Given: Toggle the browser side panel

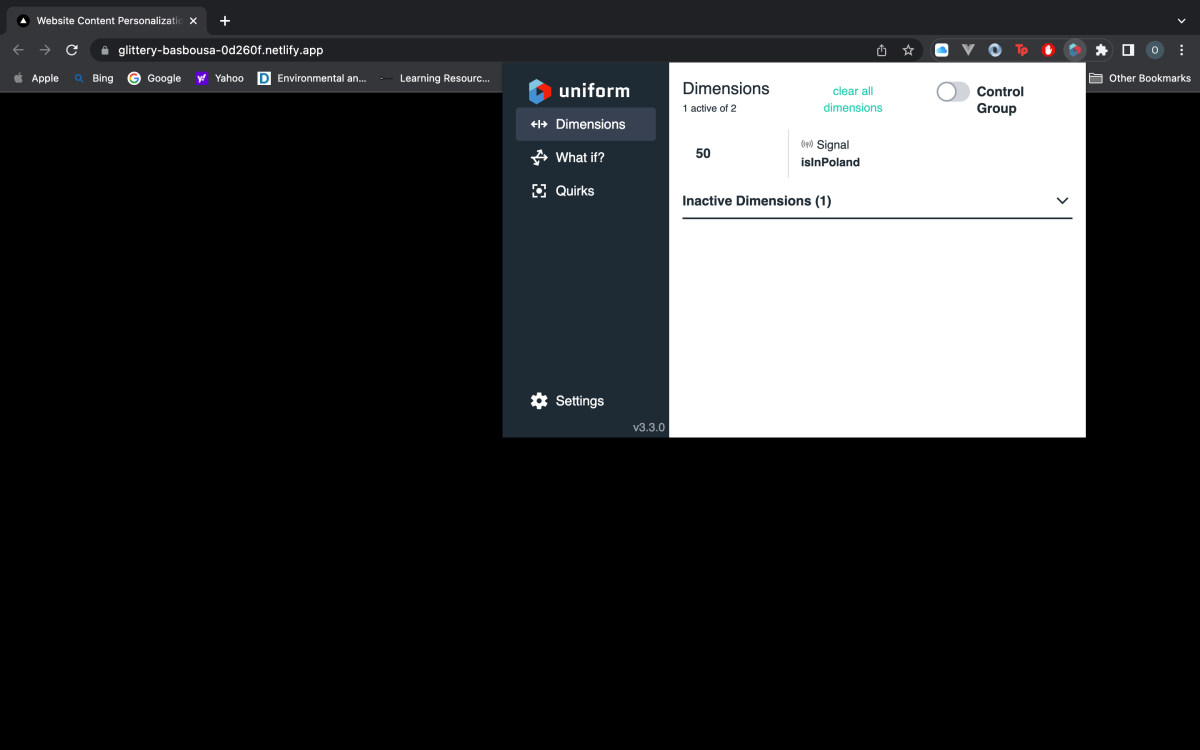Looking at the screenshot, I should pyautogui.click(x=1128, y=50).
